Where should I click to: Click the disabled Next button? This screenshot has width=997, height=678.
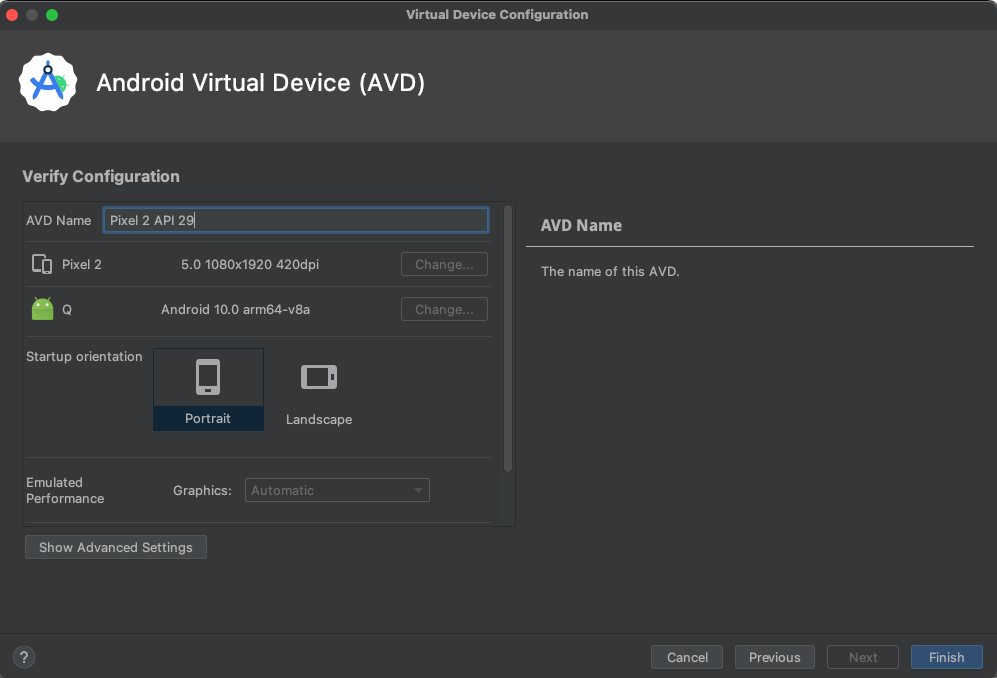tap(863, 657)
